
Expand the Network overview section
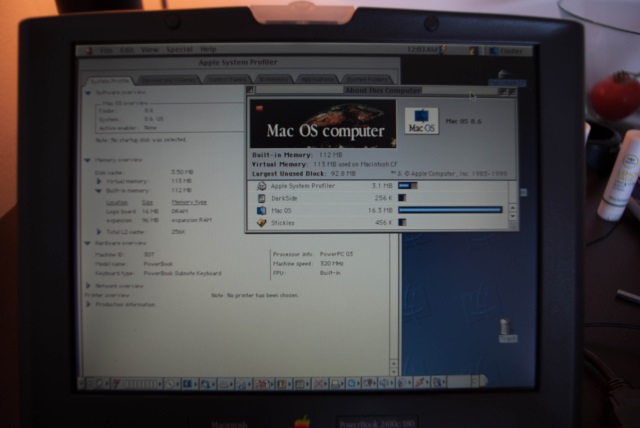click(88, 286)
